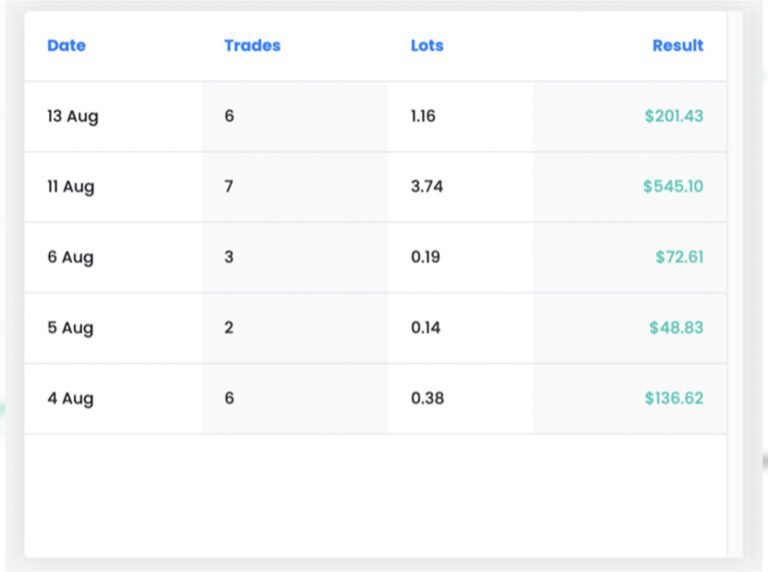Open the 6 Aug row
Viewport: 768px width, 572px height.
(70, 257)
